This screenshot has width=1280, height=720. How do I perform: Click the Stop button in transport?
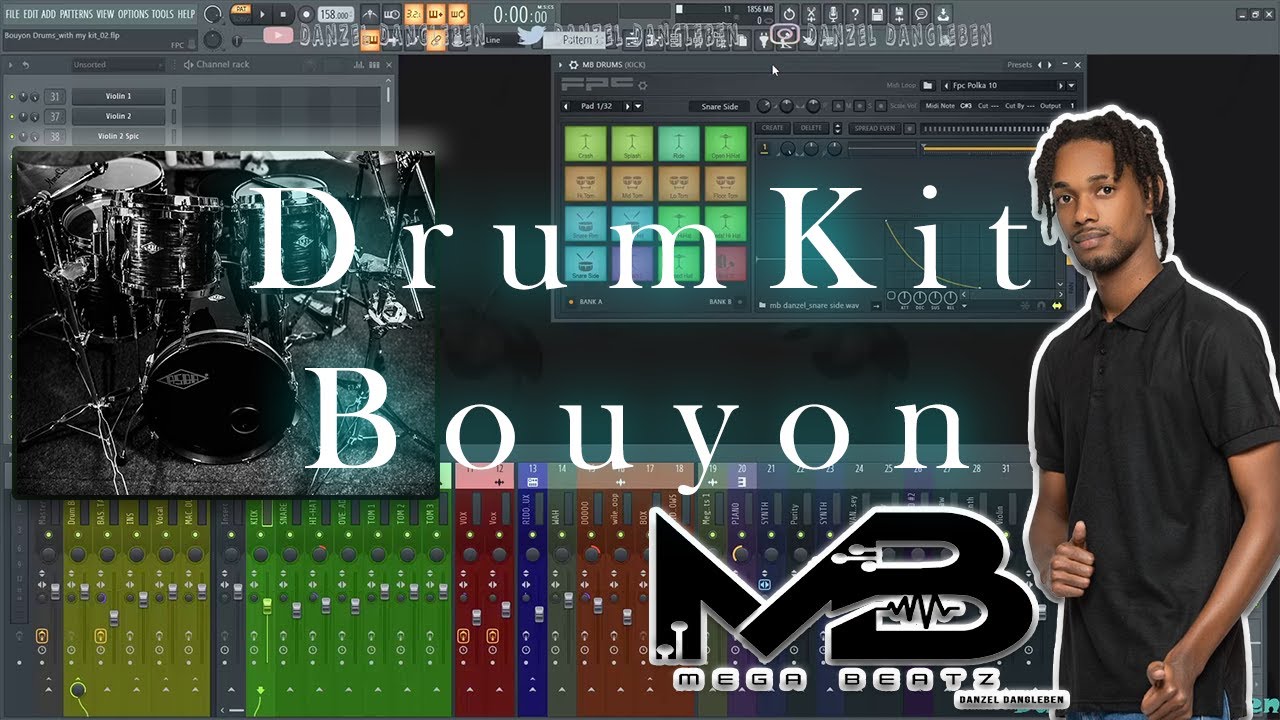283,14
